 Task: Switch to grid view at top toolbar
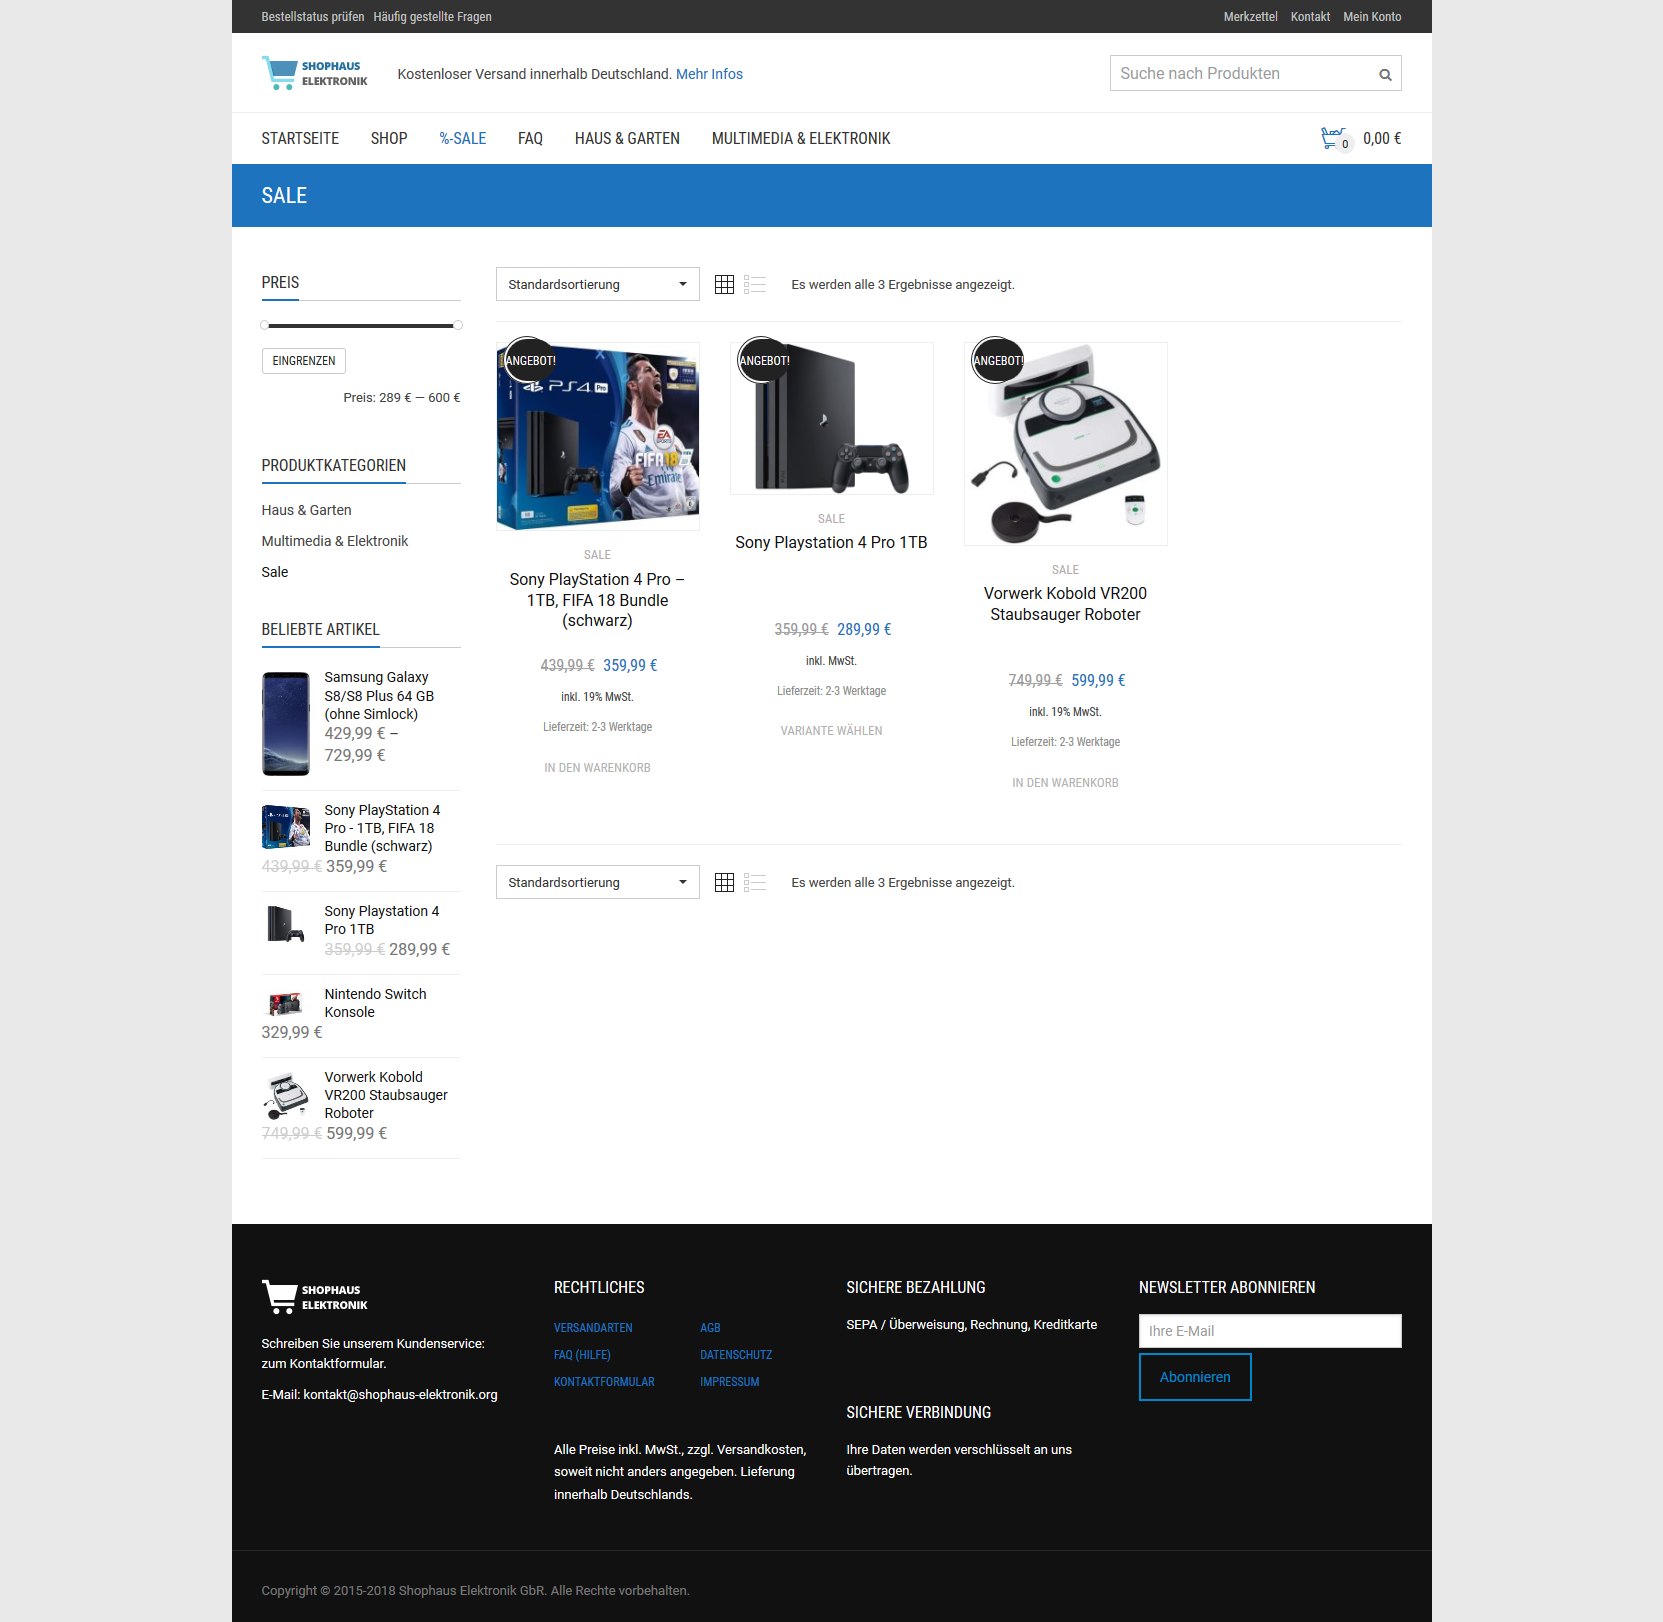725,285
